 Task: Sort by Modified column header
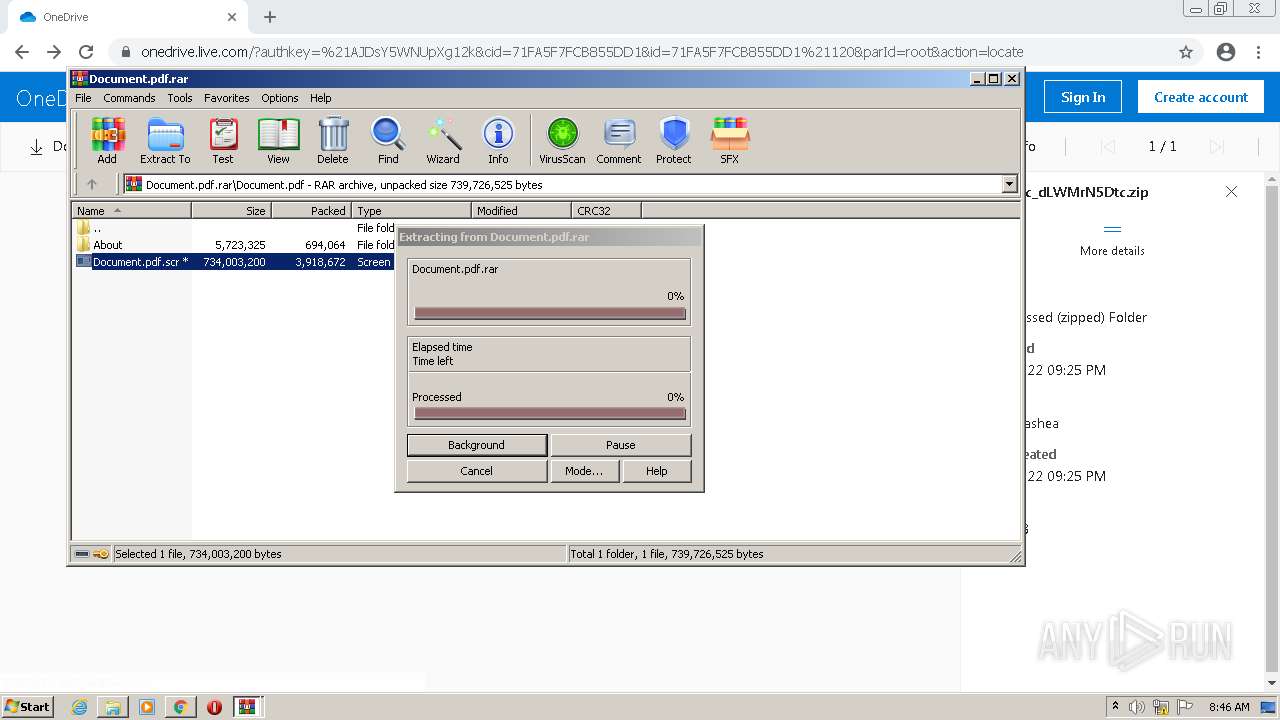tap(521, 211)
